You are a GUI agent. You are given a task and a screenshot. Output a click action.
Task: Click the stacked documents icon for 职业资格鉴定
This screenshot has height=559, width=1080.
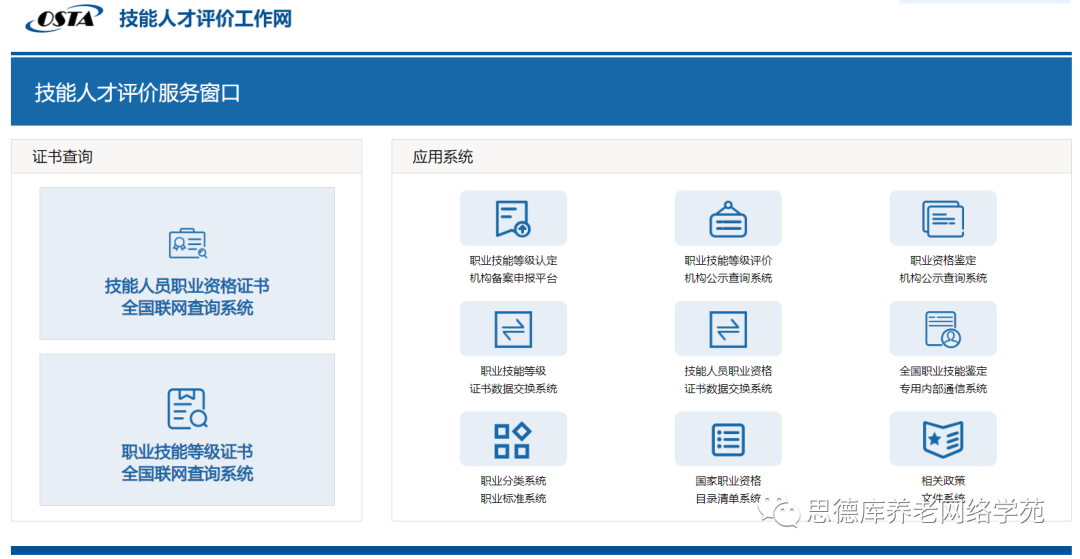pos(943,218)
